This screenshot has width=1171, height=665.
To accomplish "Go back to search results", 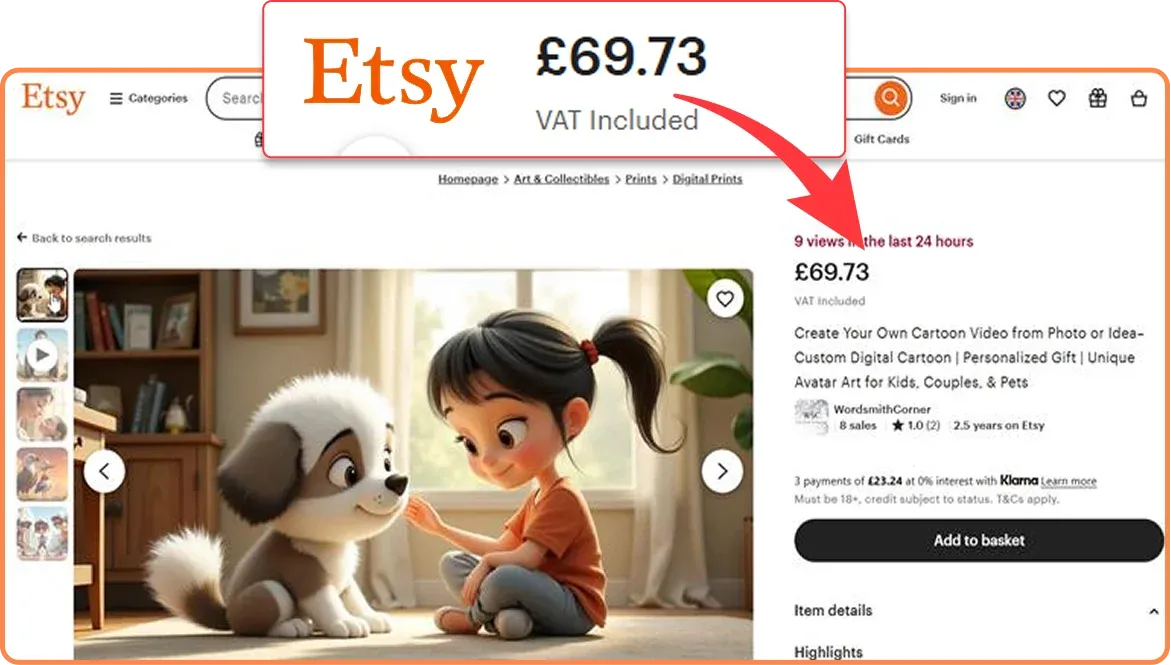I will pos(84,238).
